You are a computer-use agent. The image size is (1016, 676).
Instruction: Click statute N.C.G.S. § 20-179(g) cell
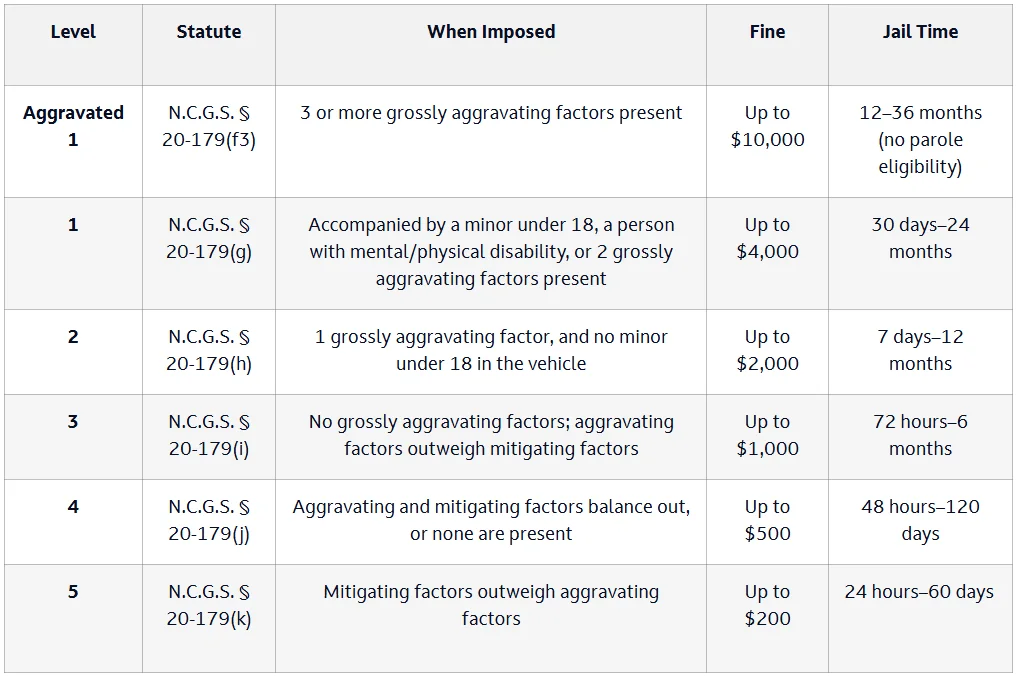(x=209, y=253)
